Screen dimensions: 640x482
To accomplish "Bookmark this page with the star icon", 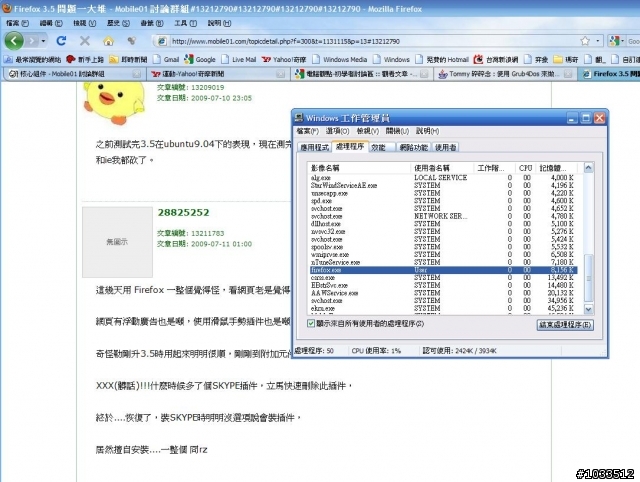I will coord(585,41).
